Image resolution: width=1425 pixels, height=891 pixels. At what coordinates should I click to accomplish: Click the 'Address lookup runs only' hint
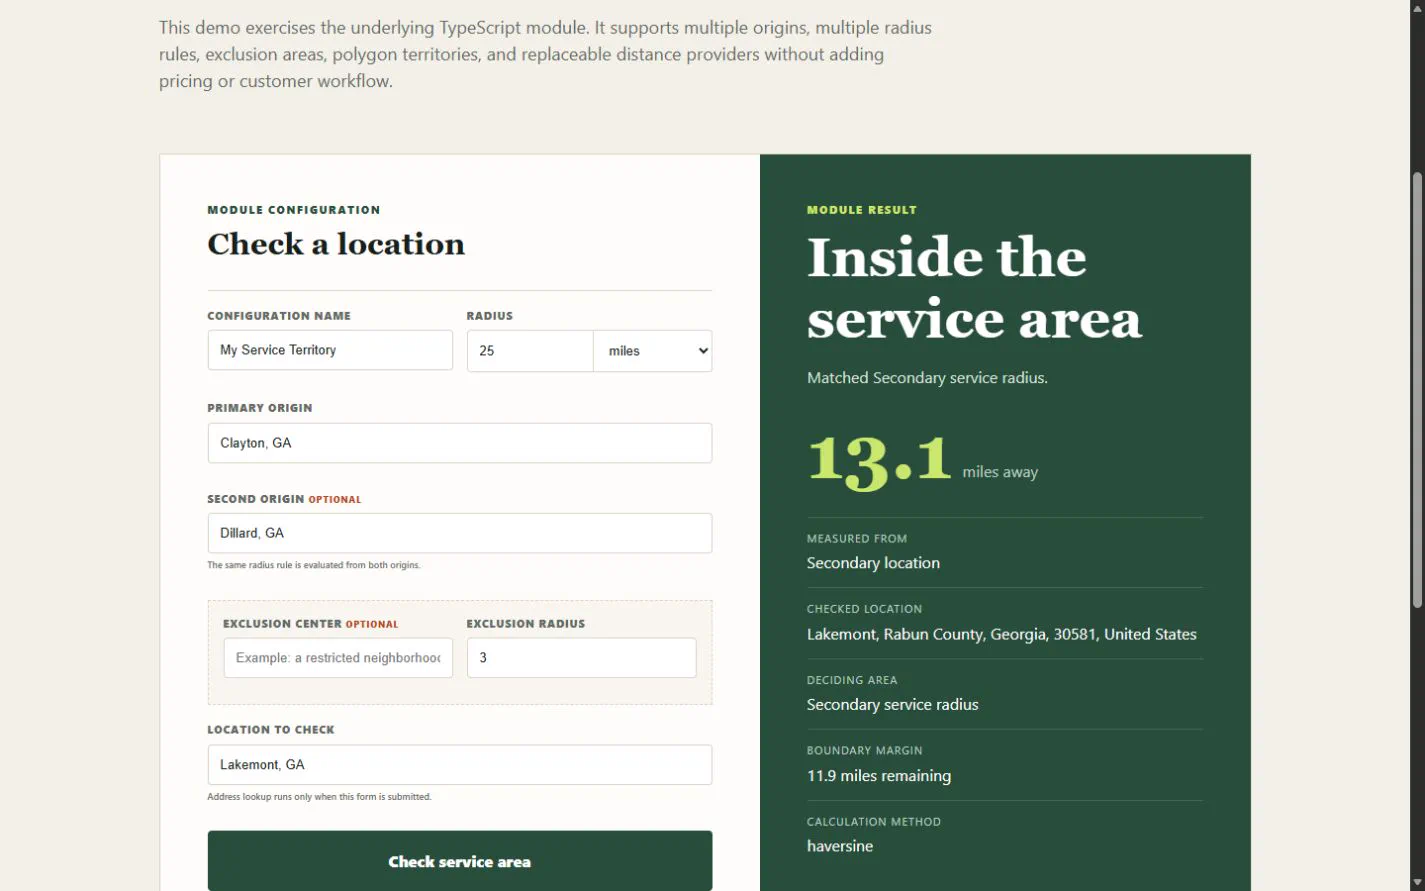319,797
